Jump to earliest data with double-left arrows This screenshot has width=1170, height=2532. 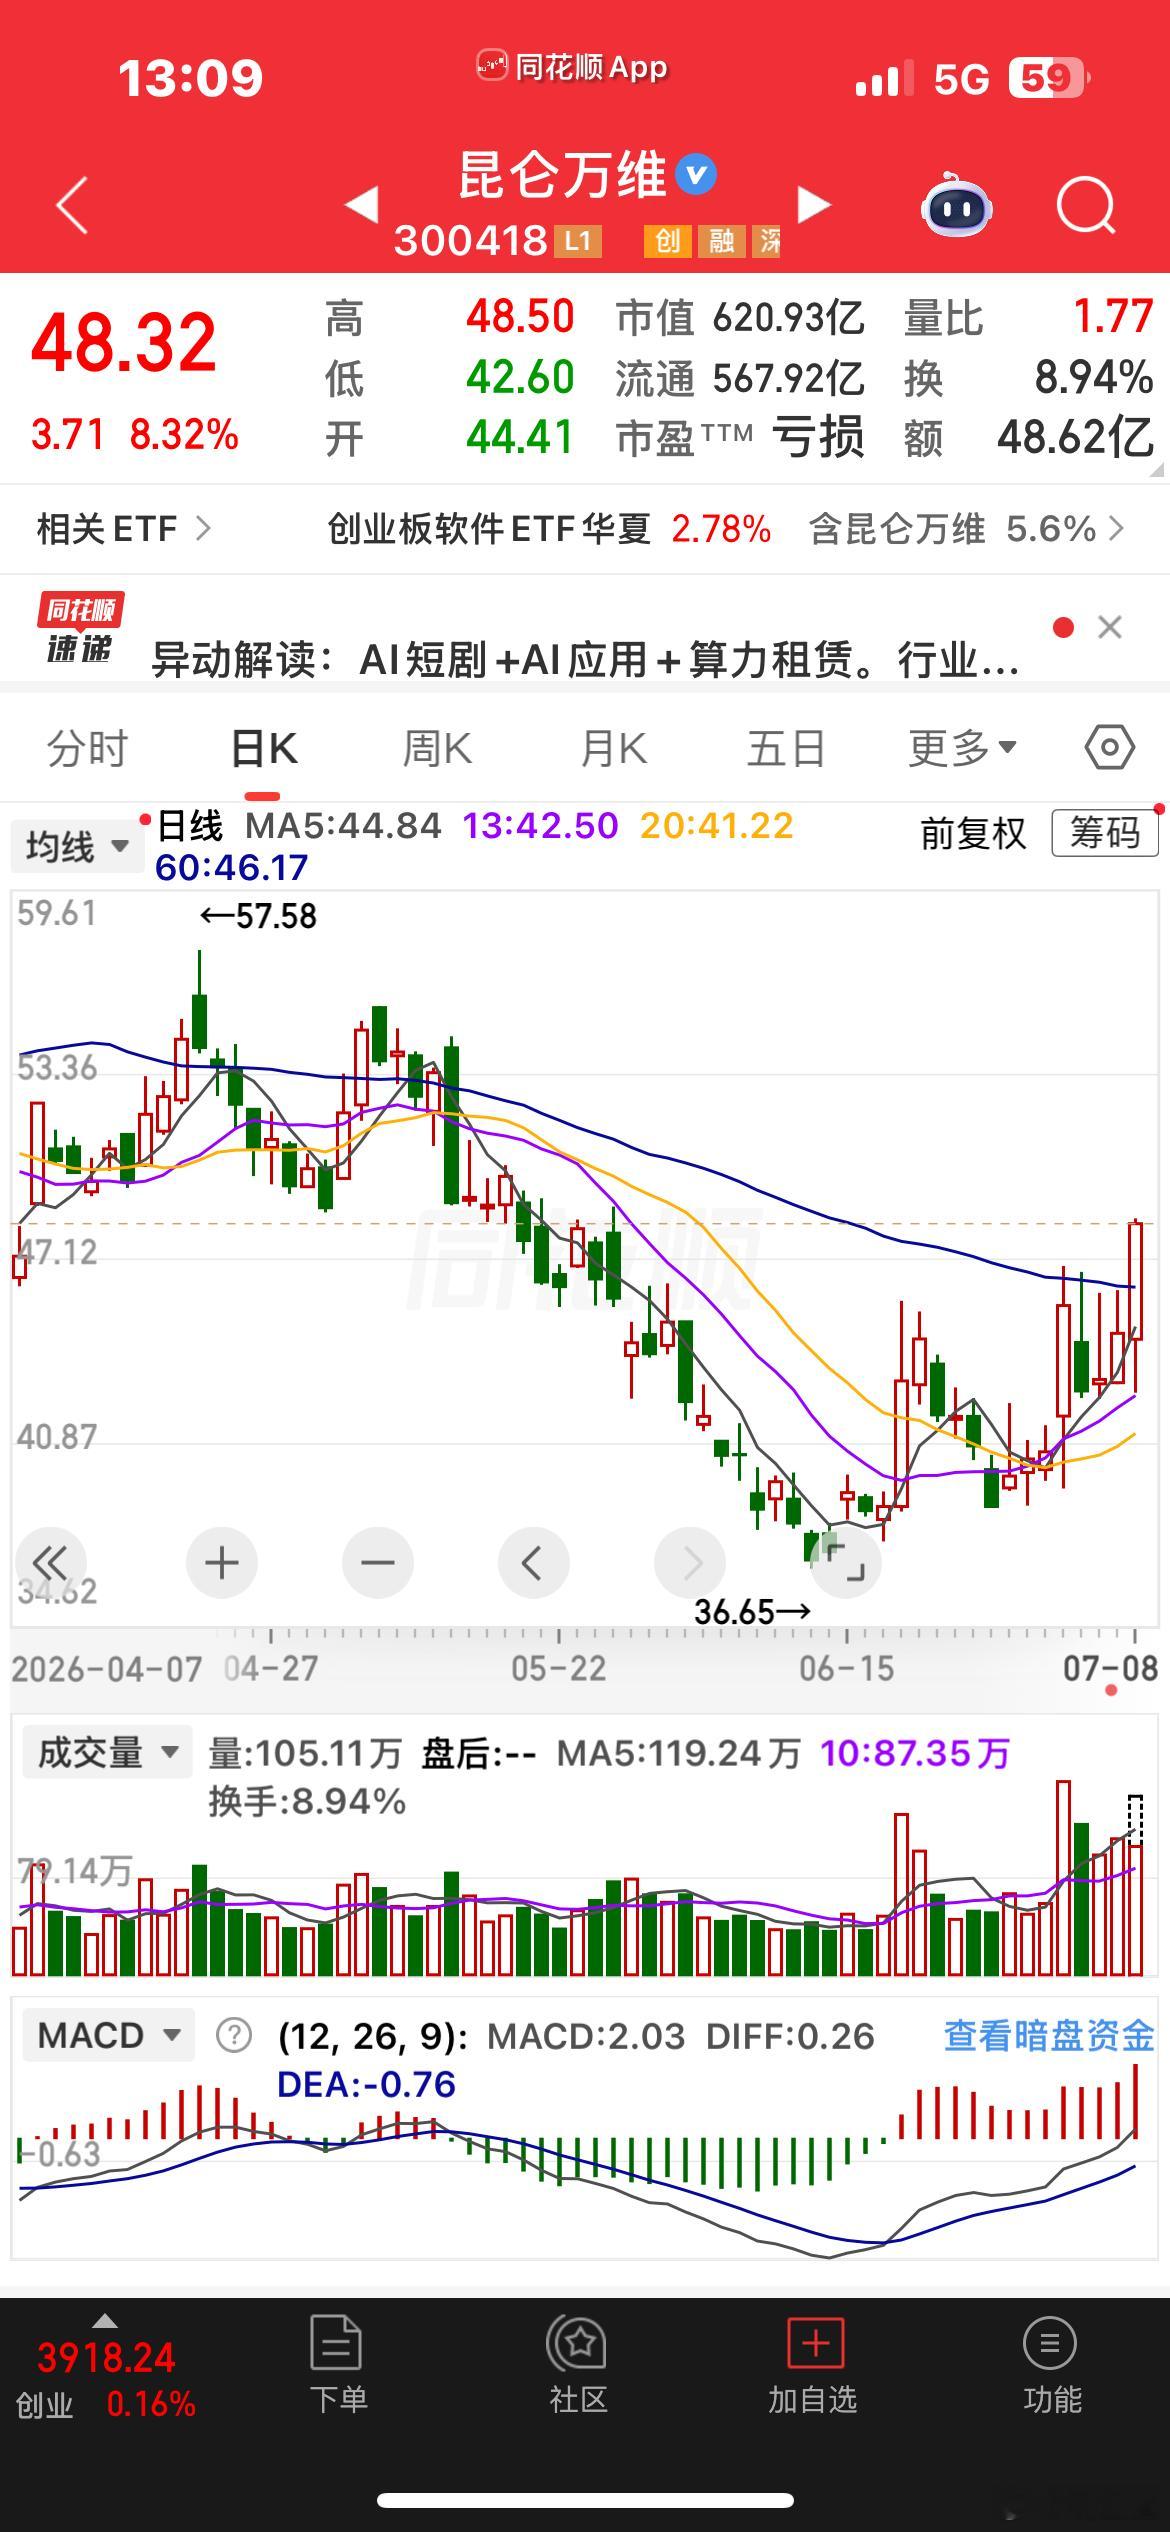pyautogui.click(x=49, y=1562)
